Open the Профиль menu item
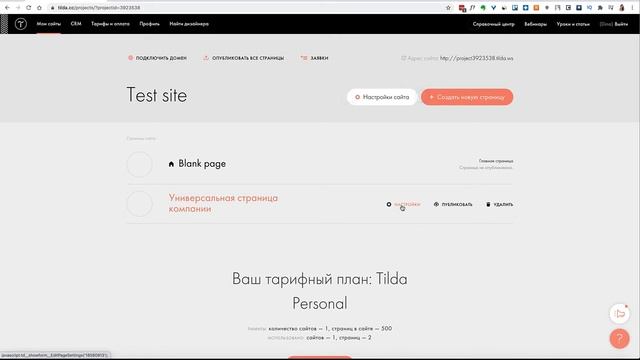This screenshot has width=640, height=360. tap(149, 24)
